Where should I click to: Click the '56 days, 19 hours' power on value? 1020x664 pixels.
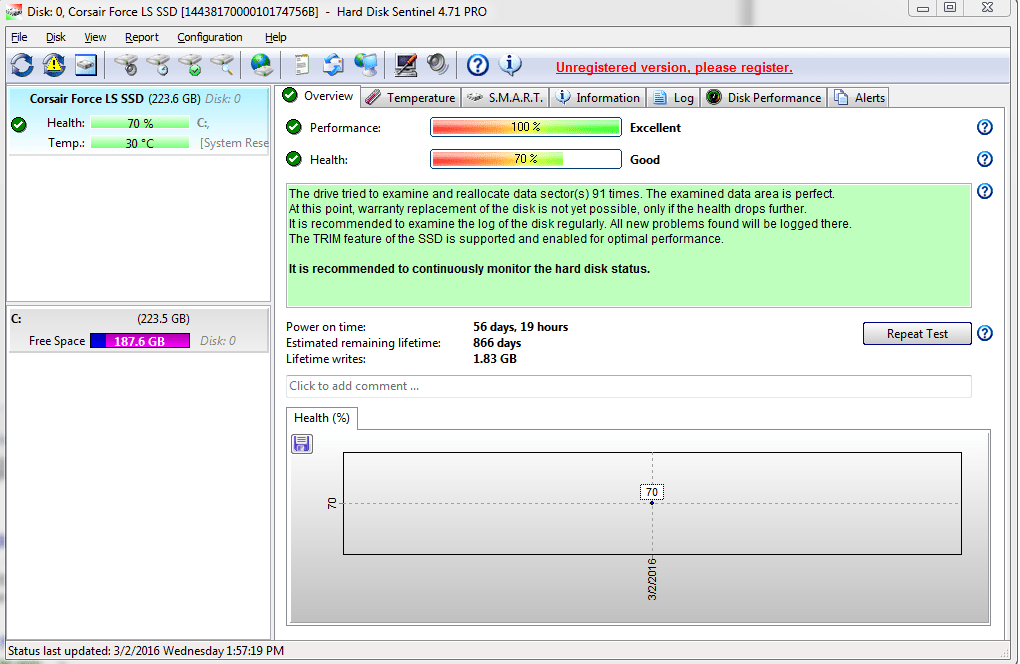(x=520, y=327)
